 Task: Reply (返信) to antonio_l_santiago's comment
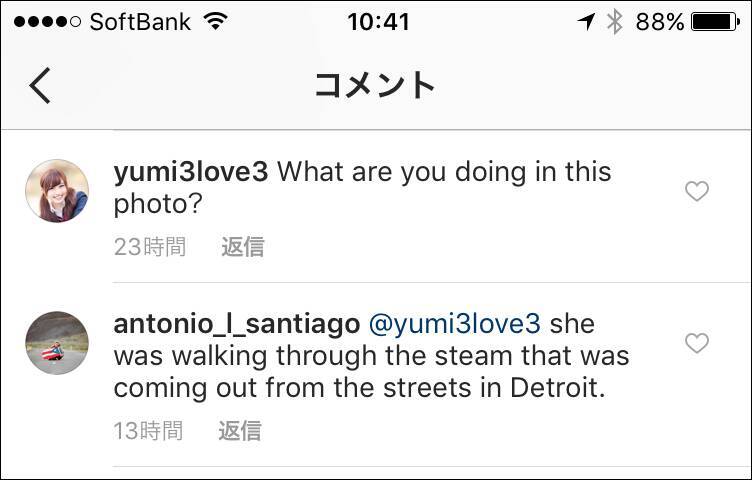(240, 431)
